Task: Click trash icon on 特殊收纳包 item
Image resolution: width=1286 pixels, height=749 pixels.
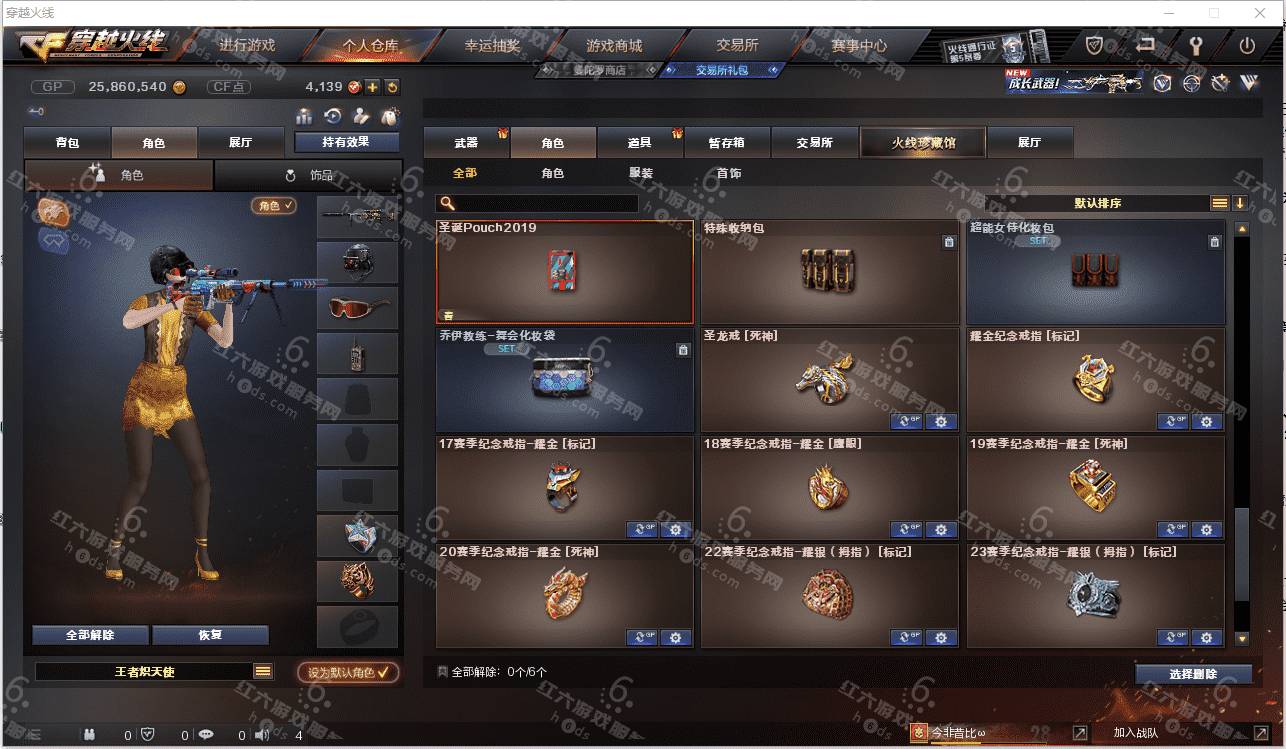Action: point(948,242)
